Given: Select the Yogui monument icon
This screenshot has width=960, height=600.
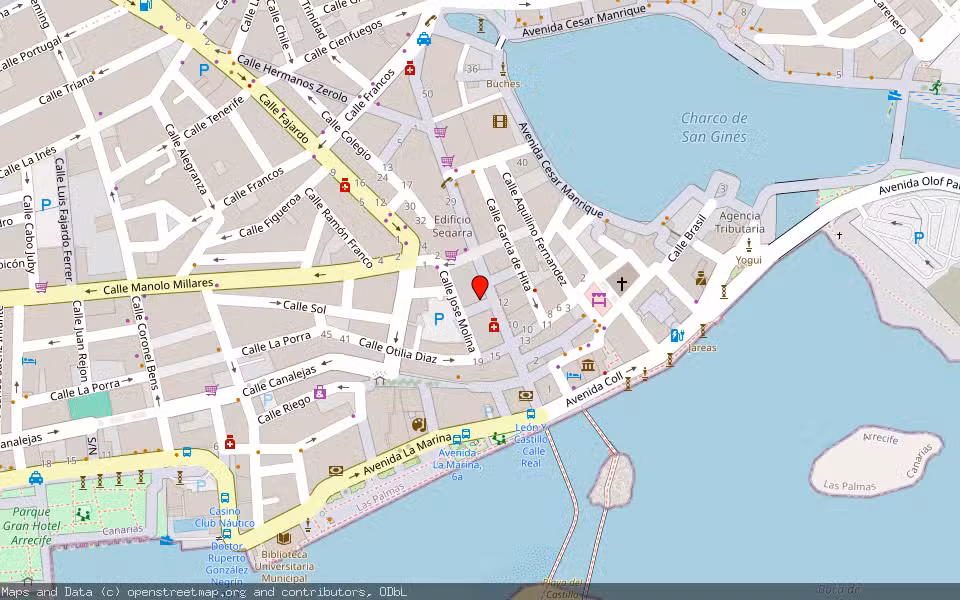Looking at the screenshot, I should click(748, 246).
